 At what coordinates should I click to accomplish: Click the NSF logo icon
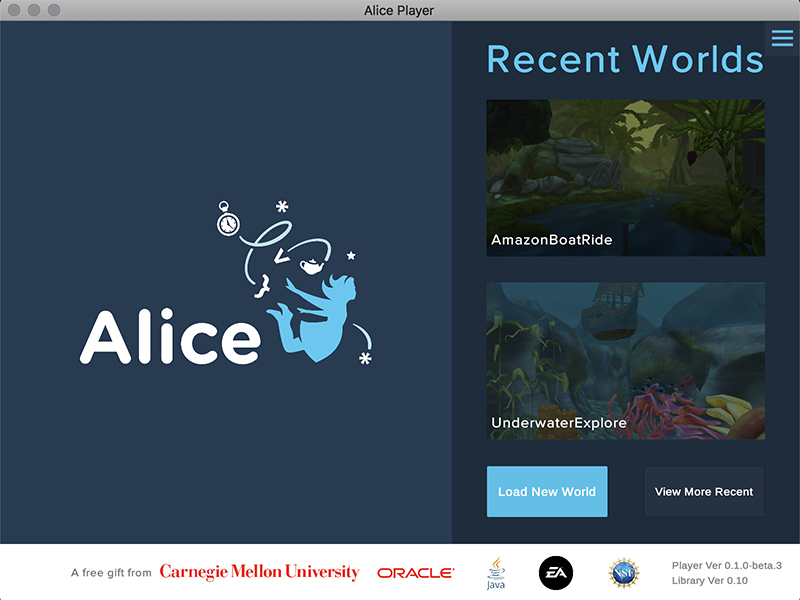624,573
